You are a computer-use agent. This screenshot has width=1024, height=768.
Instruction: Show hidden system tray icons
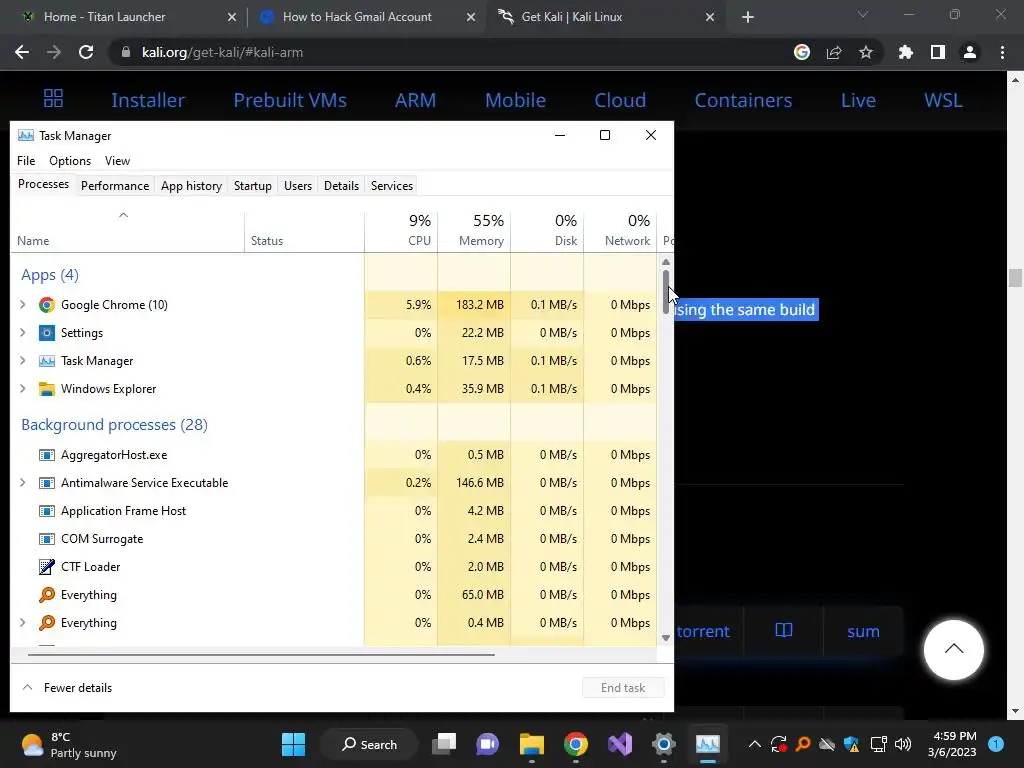tap(754, 744)
